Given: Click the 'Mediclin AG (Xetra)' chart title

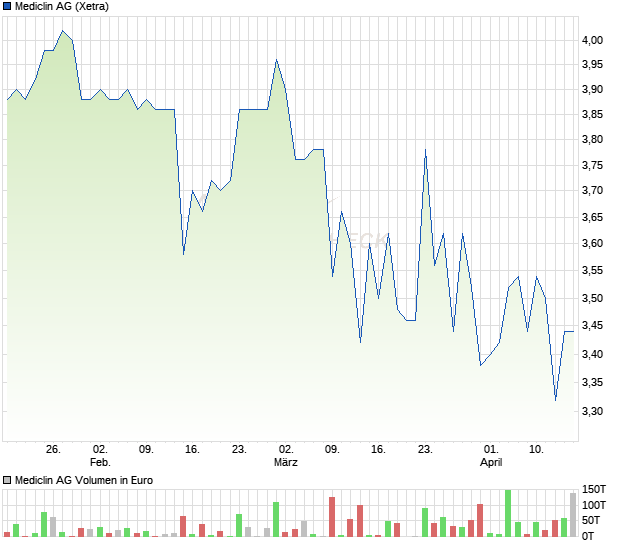Looking at the screenshot, I should coord(62,6).
